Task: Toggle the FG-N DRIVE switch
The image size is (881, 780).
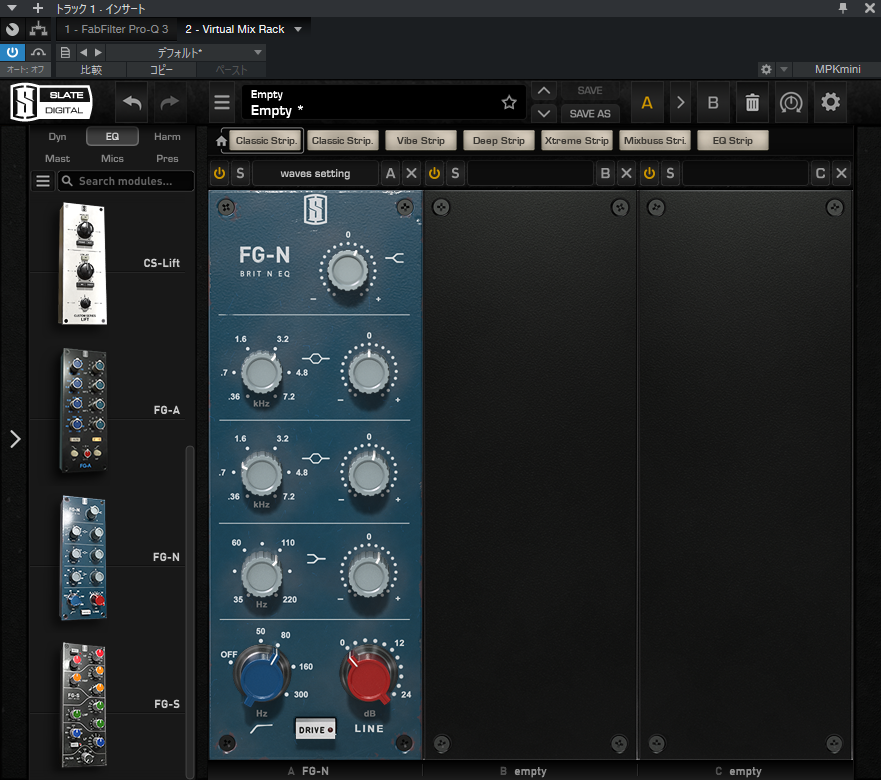Action: [x=316, y=729]
